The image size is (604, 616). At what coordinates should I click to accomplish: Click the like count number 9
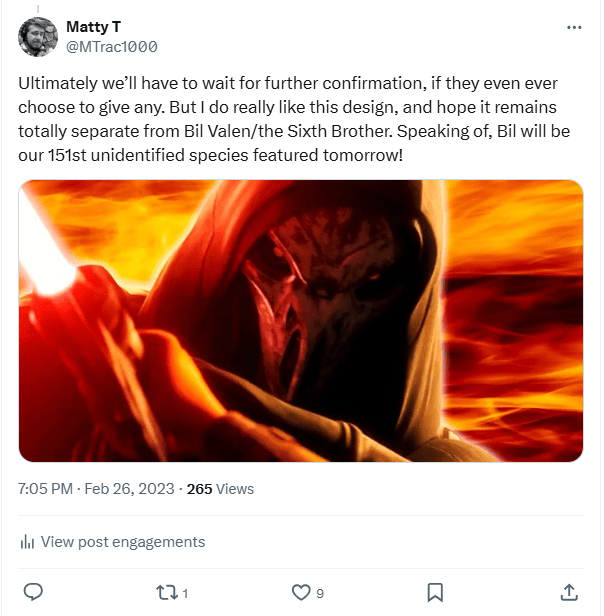(x=320, y=593)
